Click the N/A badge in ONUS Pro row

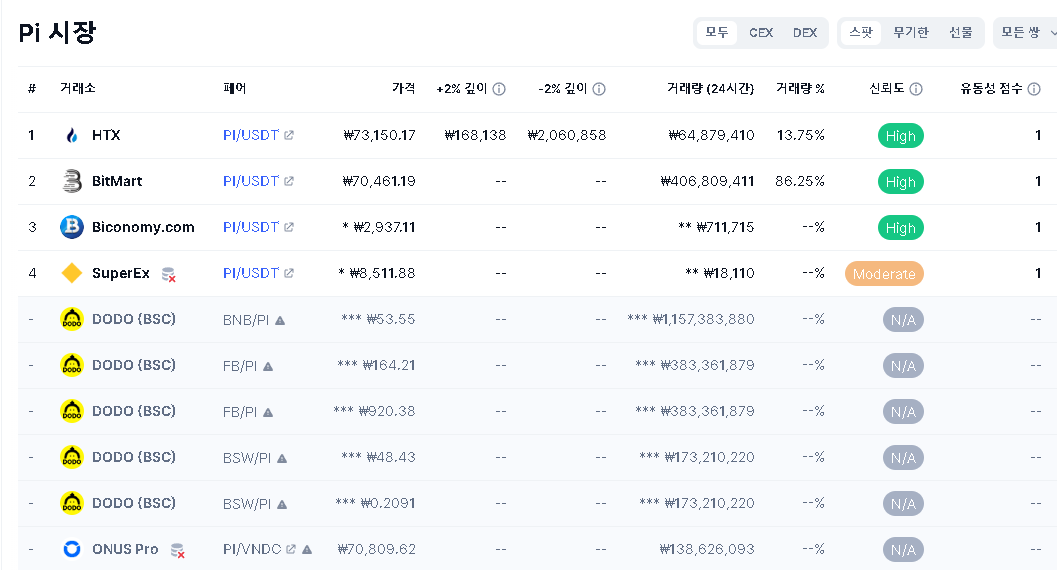pos(903,550)
